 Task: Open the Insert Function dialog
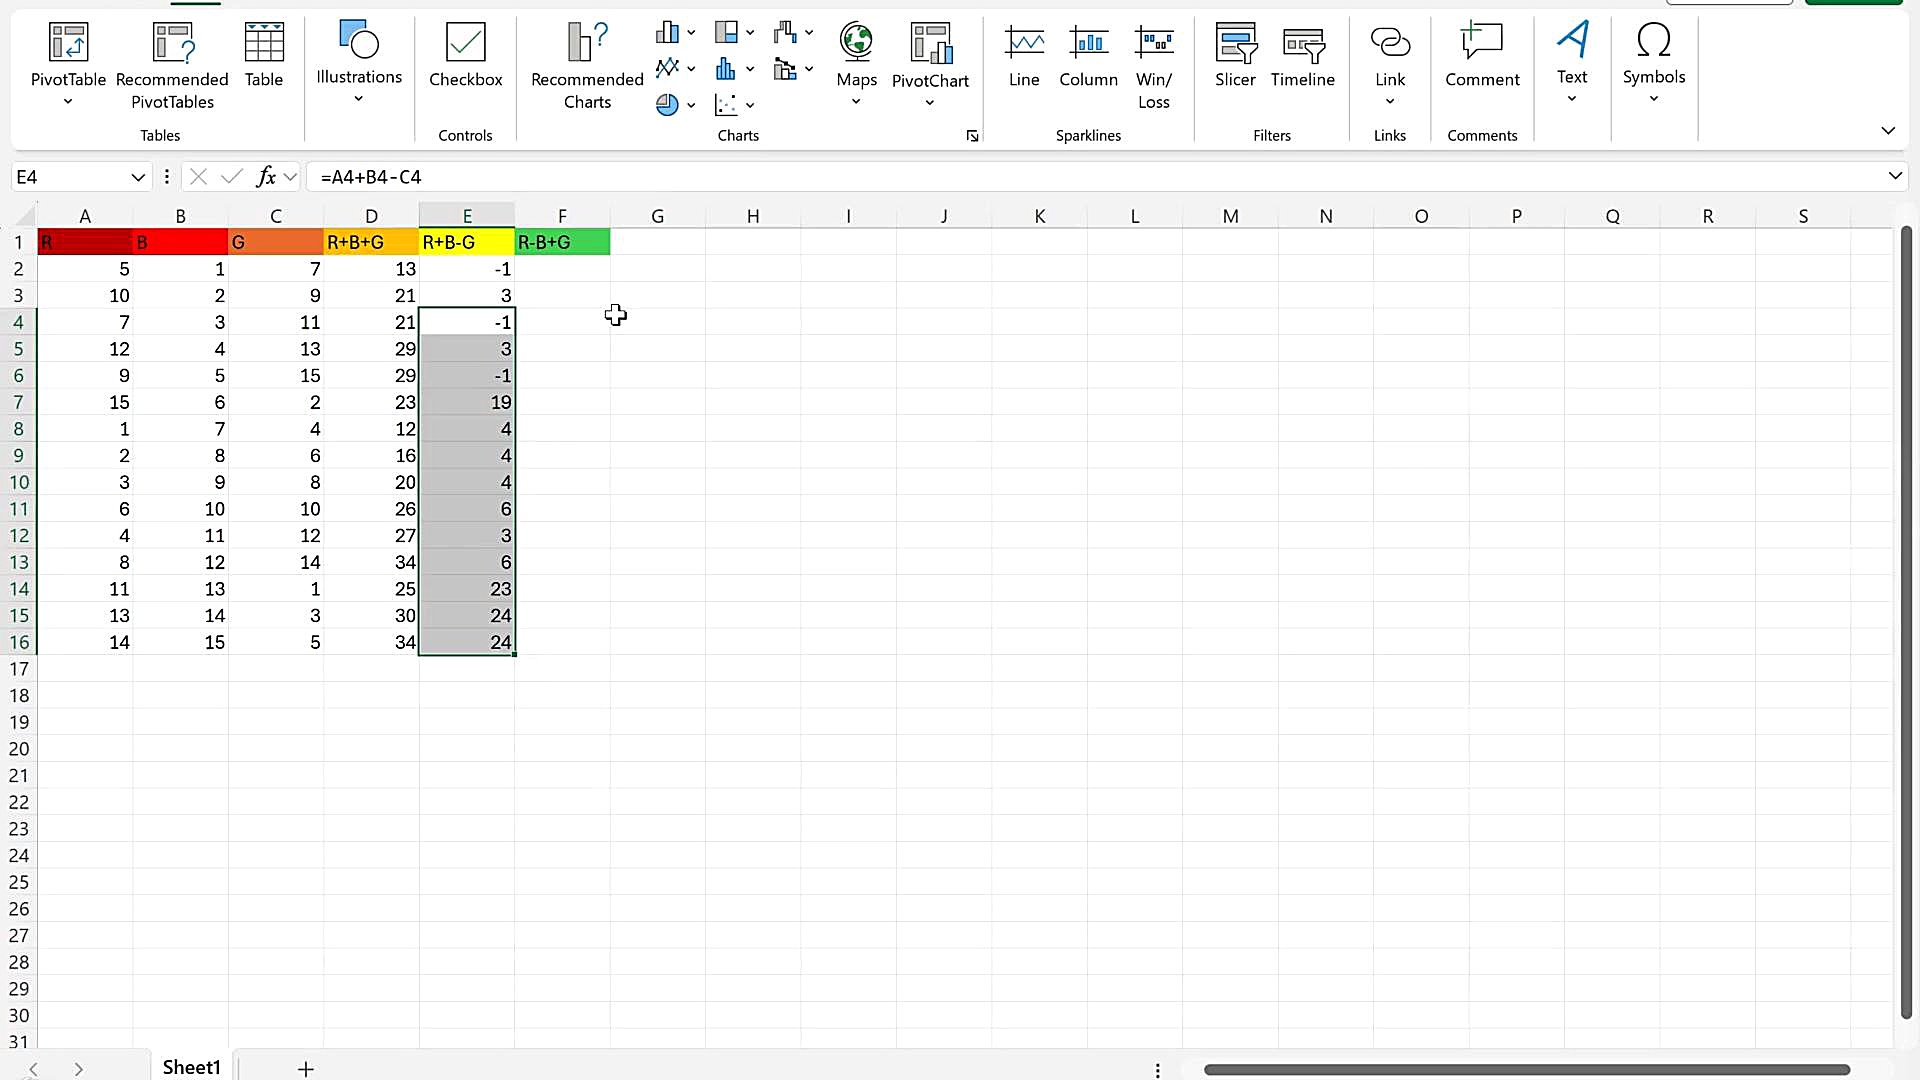(266, 177)
